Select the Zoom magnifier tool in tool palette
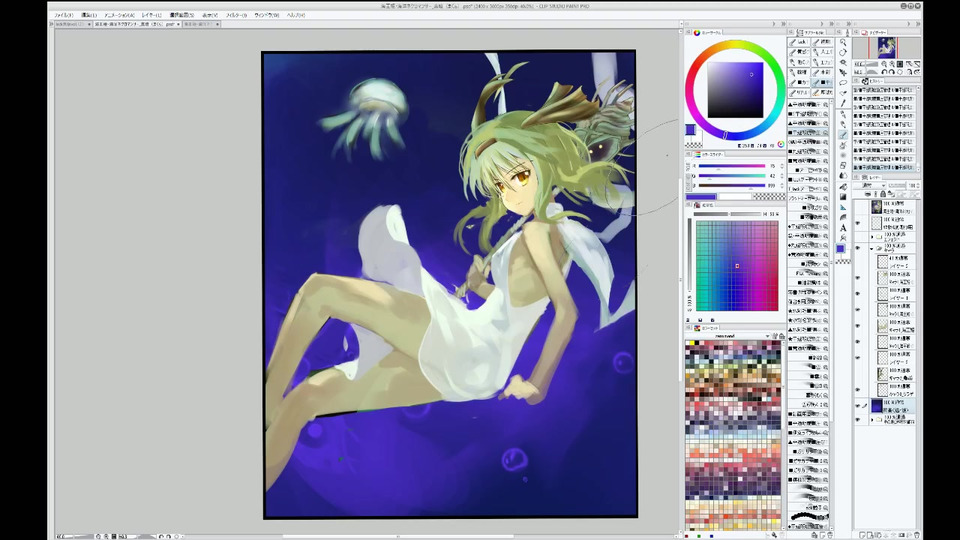Image resolution: width=960 pixels, height=540 pixels. point(843,43)
